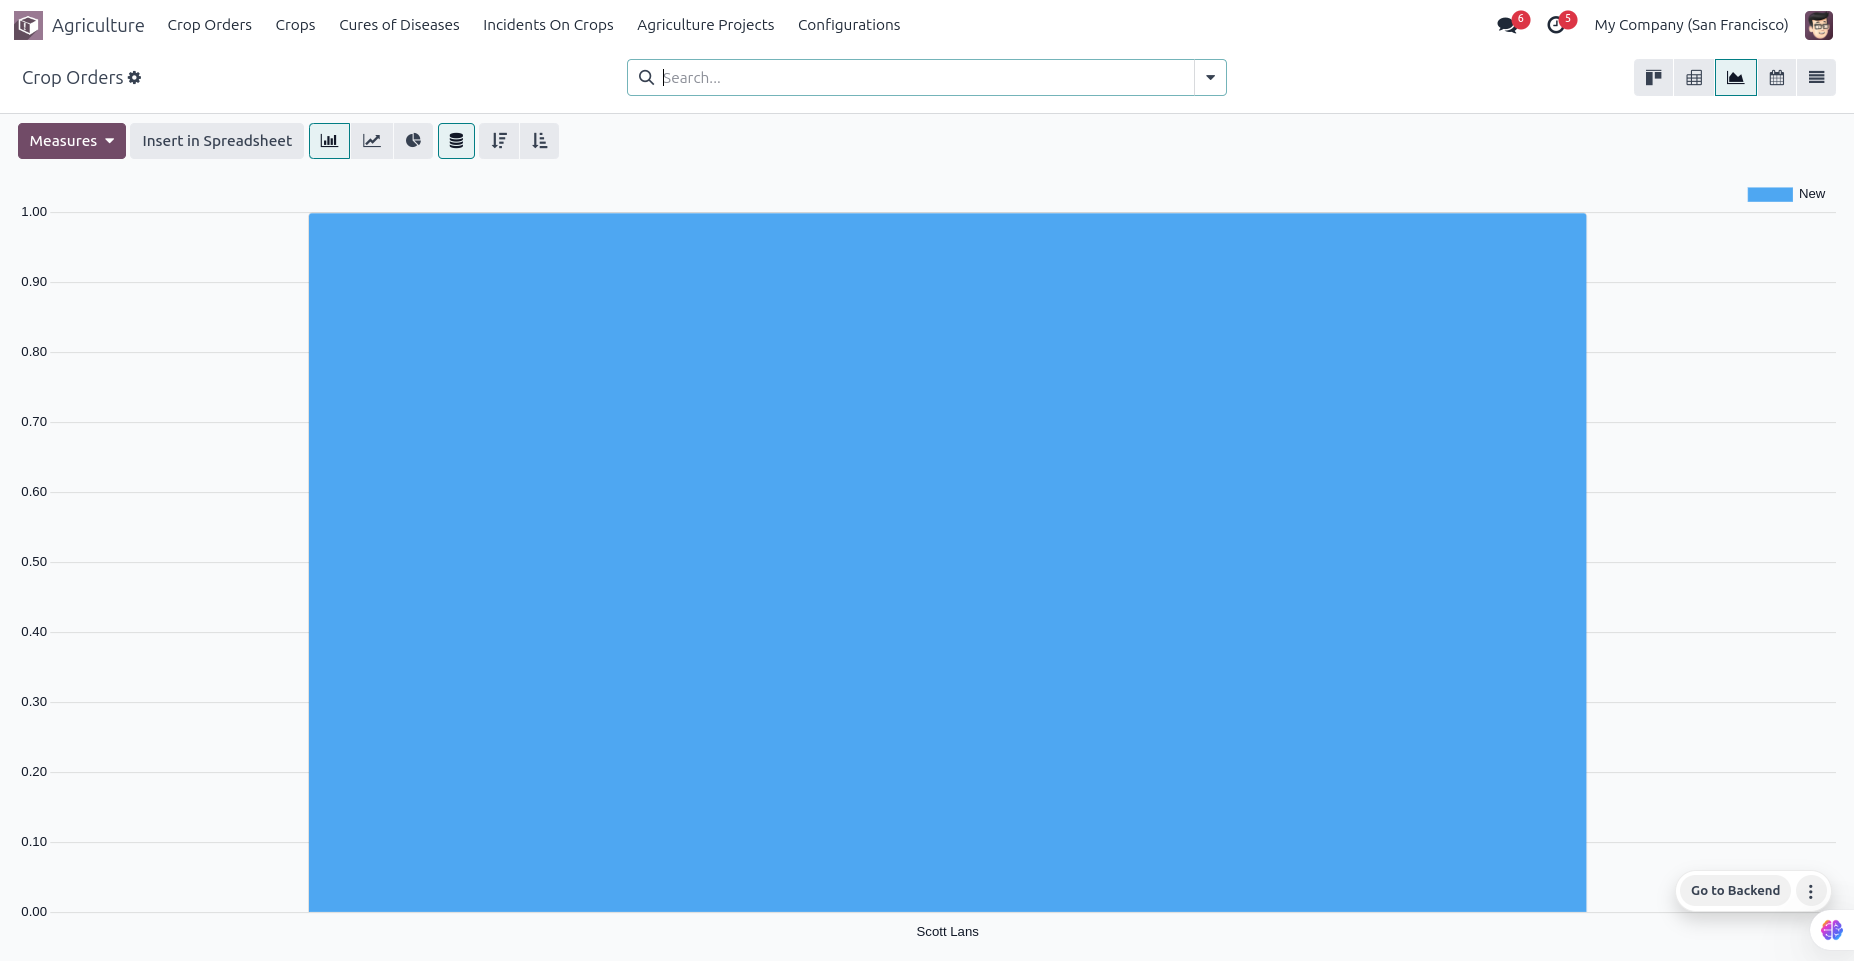Image resolution: width=1854 pixels, height=961 pixels.
Task: Toggle the New series in legend
Action: click(1786, 194)
